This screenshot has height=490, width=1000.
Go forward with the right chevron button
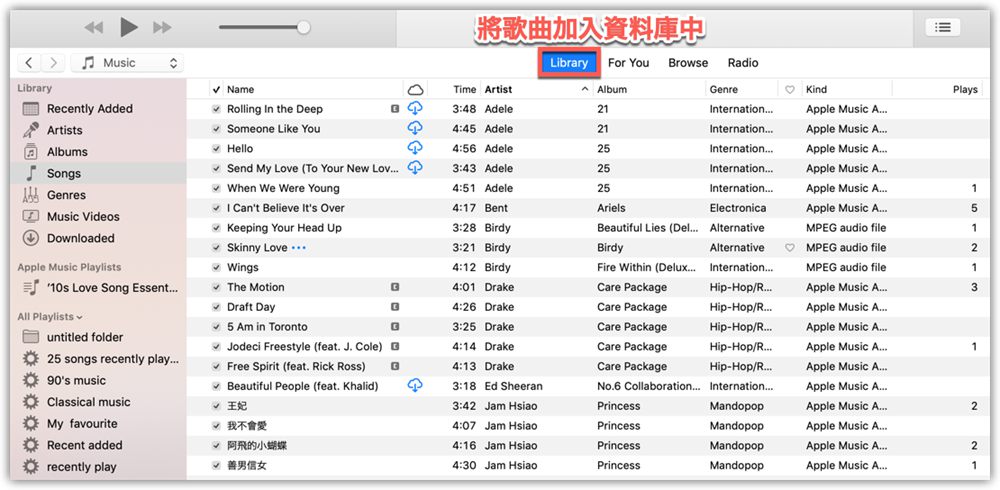pos(53,63)
